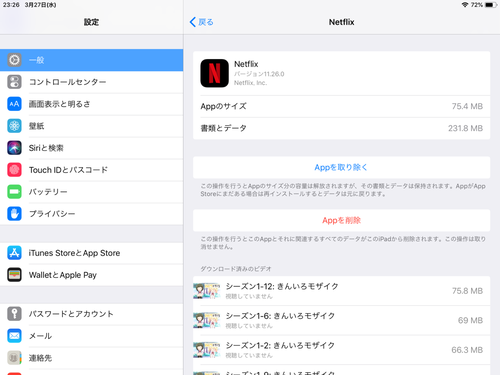
Task: Tap the Netflix page title
Action: click(341, 22)
